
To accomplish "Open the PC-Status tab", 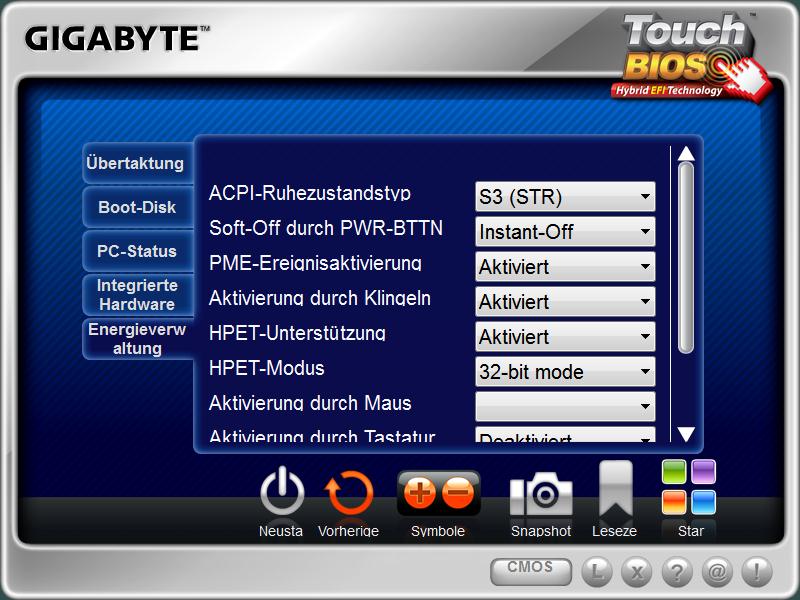I will click(x=137, y=251).
